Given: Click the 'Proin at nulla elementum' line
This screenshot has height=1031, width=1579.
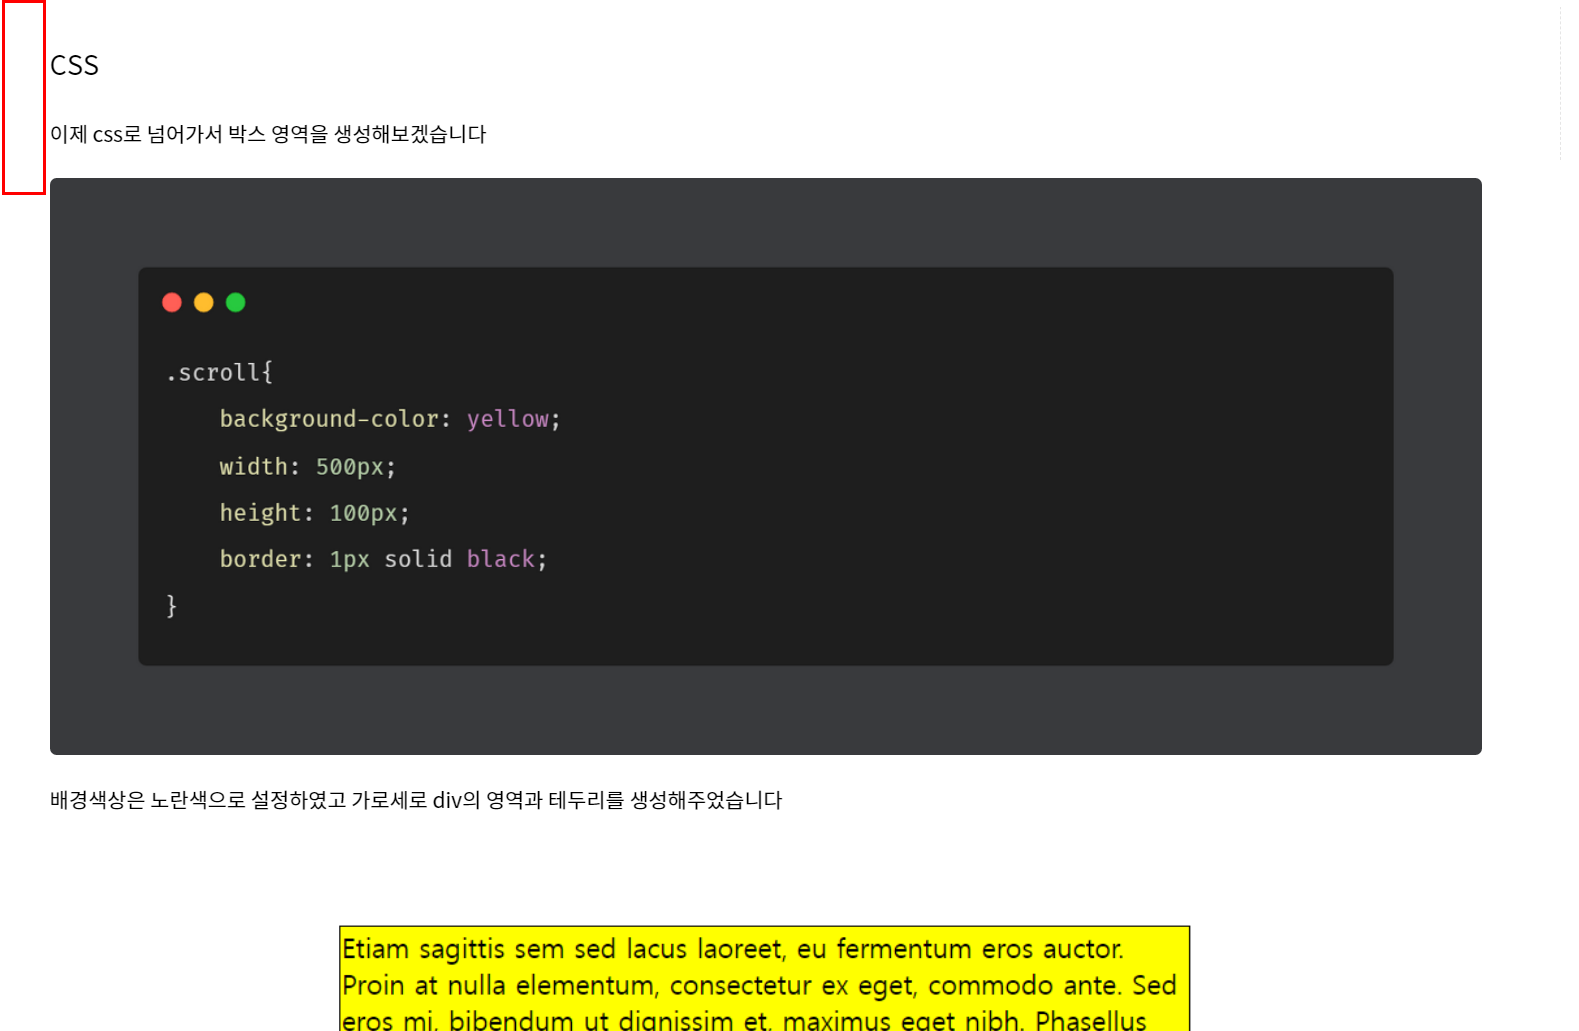Looking at the screenshot, I should (x=759, y=986).
